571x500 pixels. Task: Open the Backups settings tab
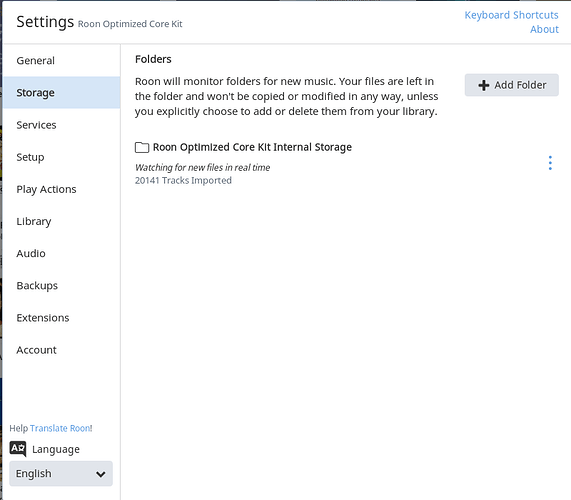pyautogui.click(x=62, y=286)
